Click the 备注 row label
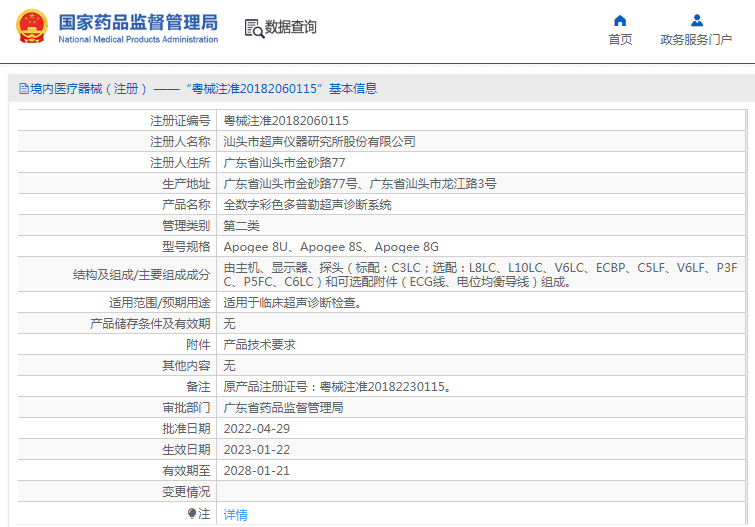 point(198,387)
